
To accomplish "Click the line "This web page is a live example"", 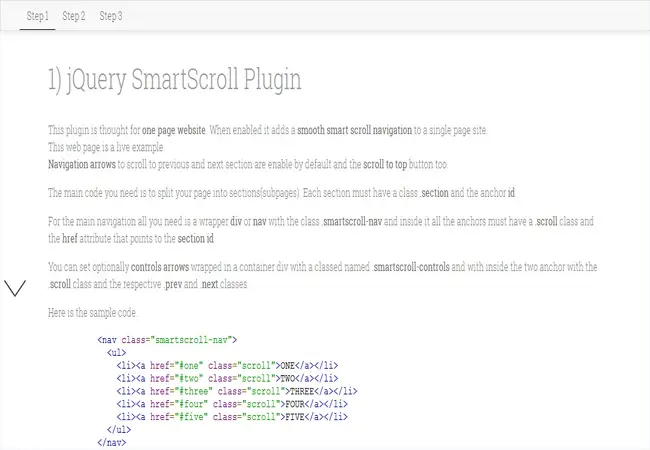I will coord(106,147).
